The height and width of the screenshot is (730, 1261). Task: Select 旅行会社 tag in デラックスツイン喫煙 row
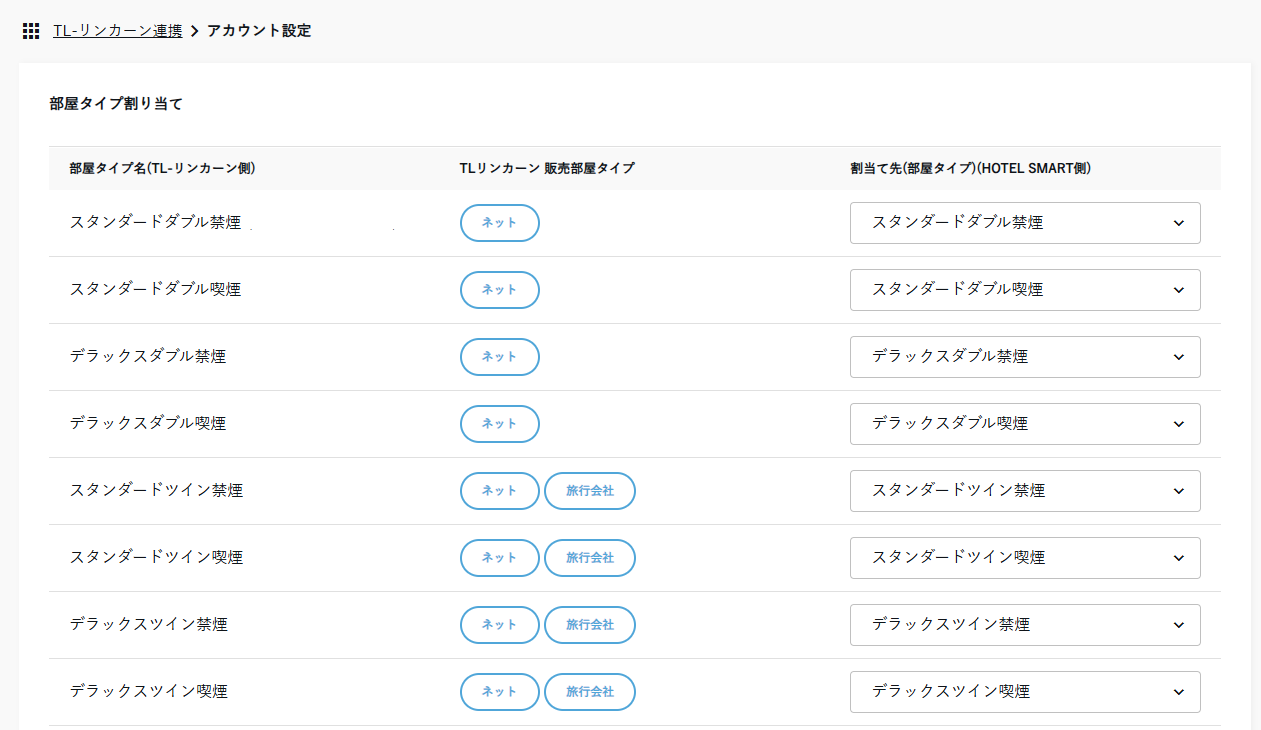(589, 692)
